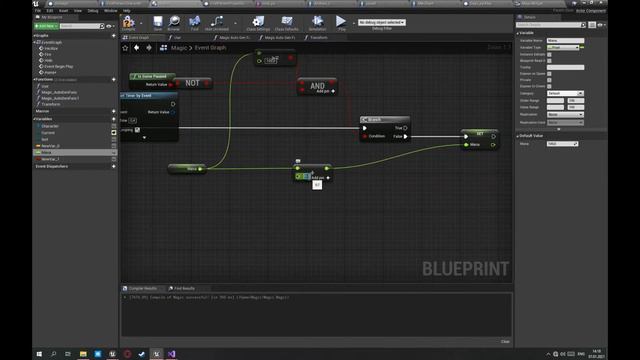Toggle the Blueprint Read Only checkbox
The image size is (640, 360).
(549, 61)
